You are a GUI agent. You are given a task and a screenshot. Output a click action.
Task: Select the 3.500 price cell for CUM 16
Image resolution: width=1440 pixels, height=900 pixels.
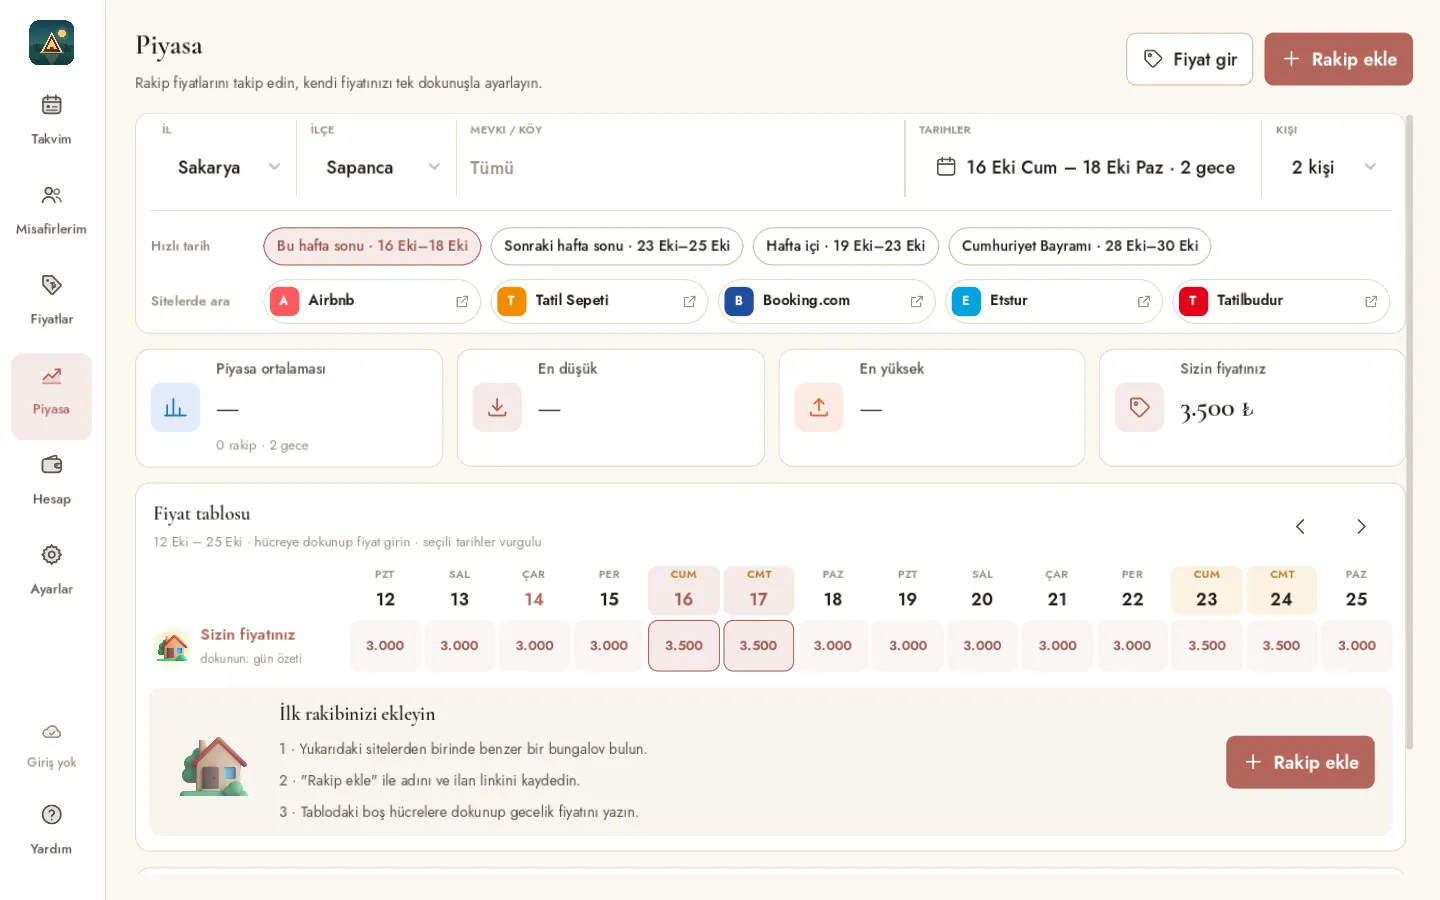[684, 646]
